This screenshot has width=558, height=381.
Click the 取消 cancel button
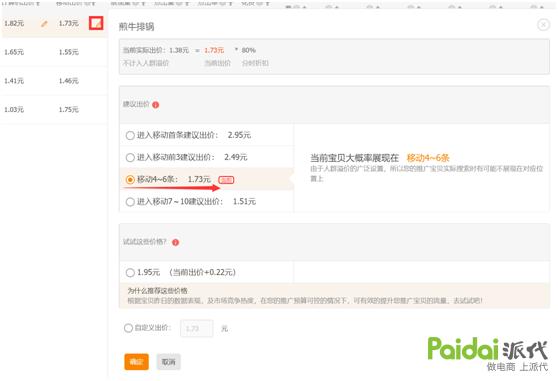pos(169,362)
